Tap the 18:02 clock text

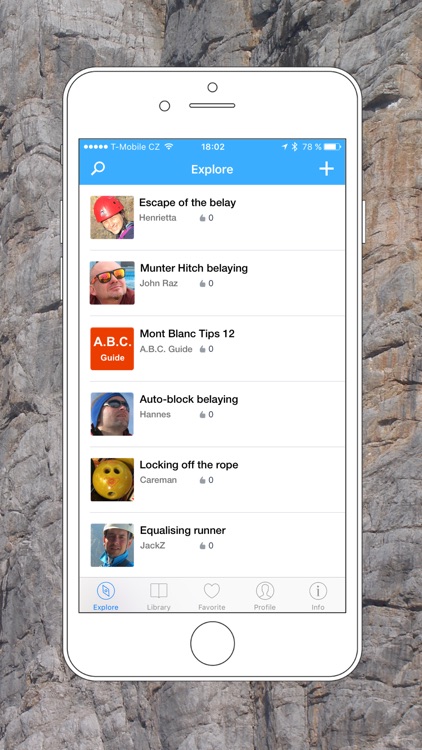[212, 147]
